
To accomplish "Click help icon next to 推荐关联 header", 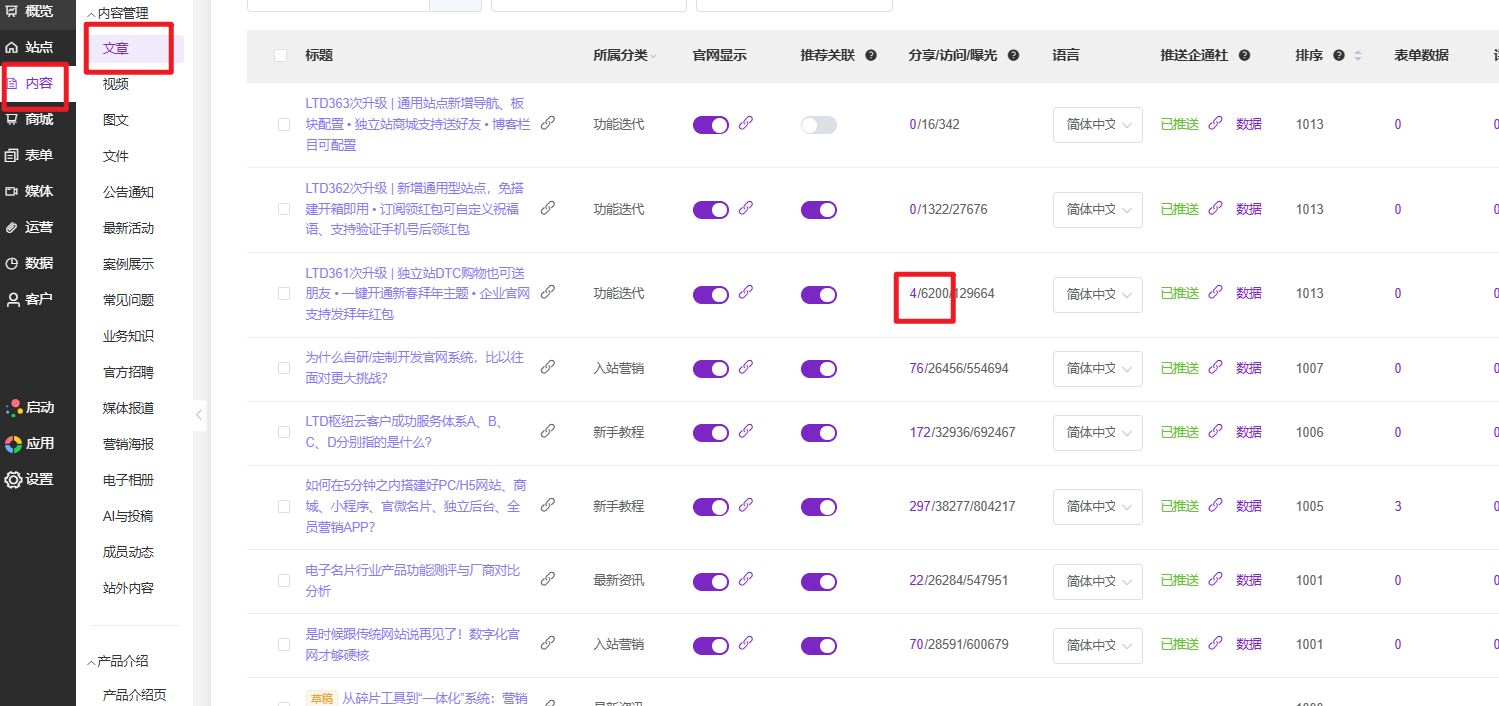I will click(x=870, y=56).
